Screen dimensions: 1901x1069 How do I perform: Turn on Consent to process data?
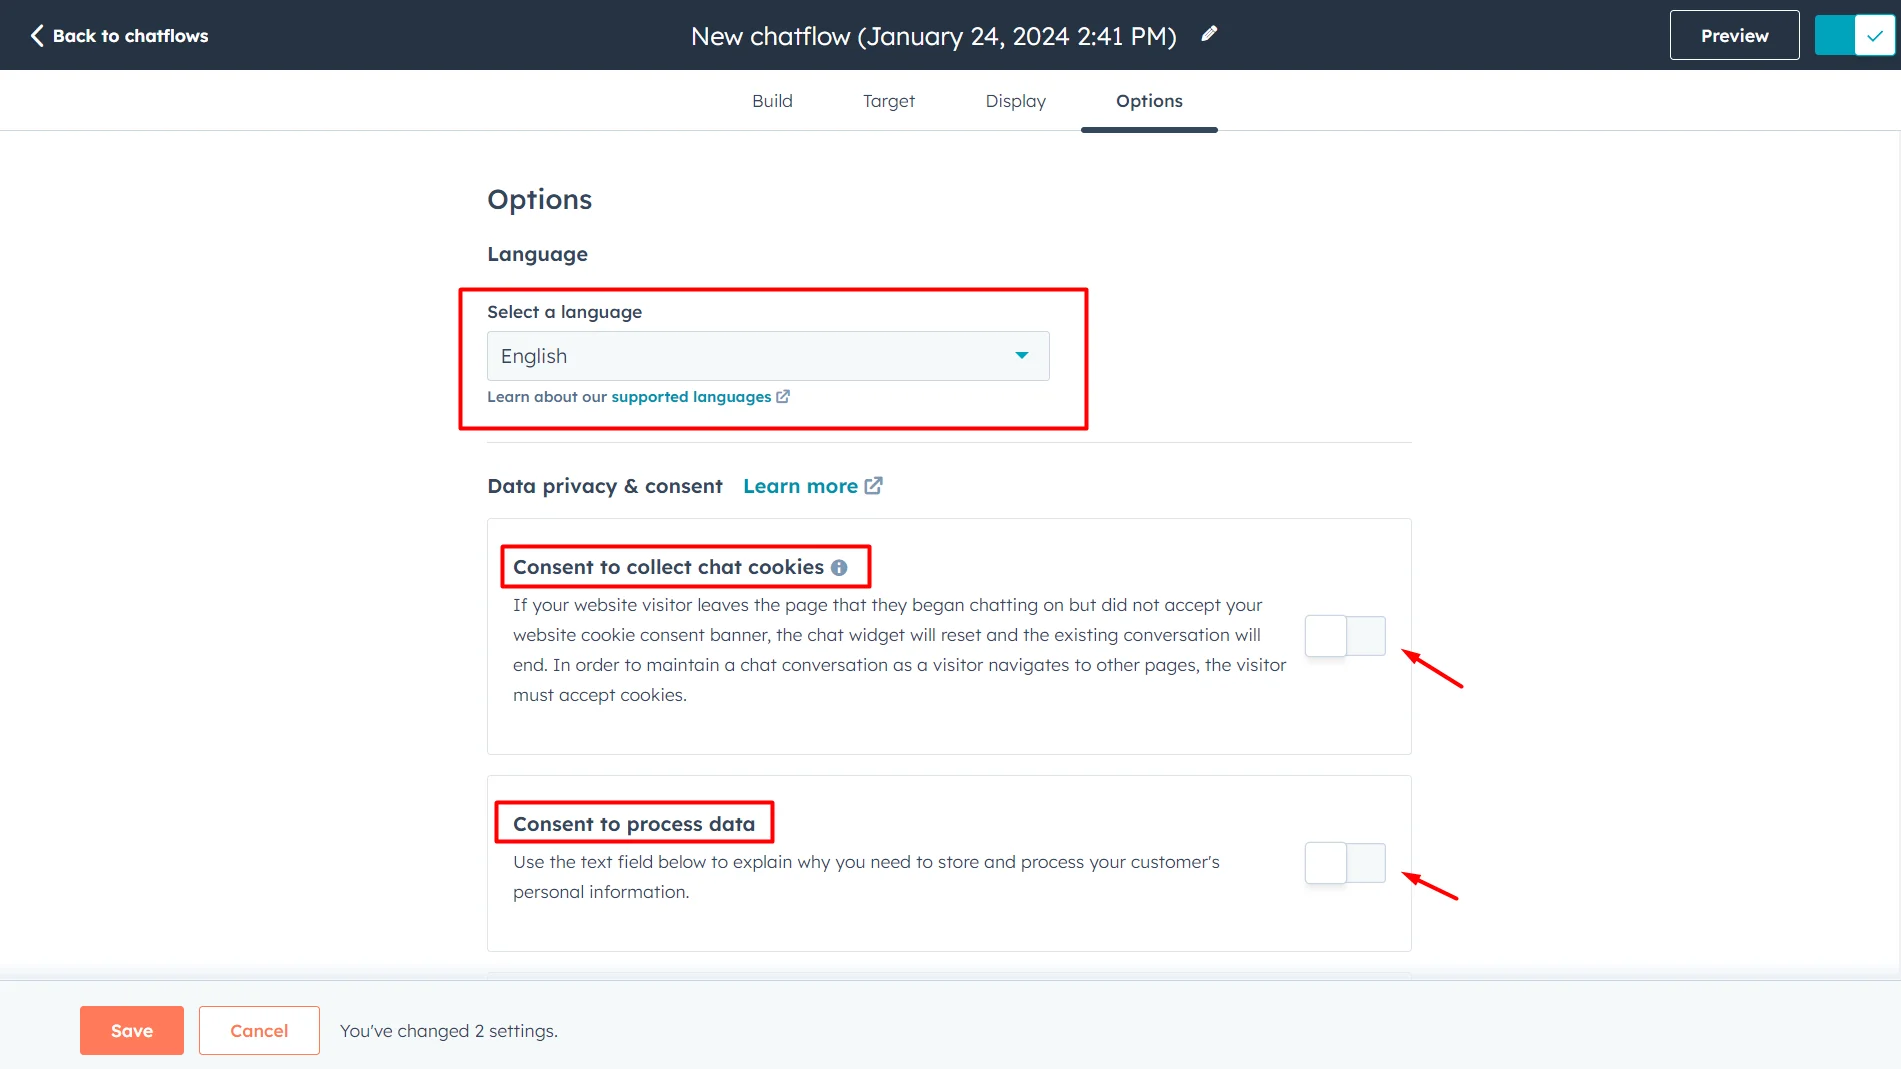[x=1344, y=863]
